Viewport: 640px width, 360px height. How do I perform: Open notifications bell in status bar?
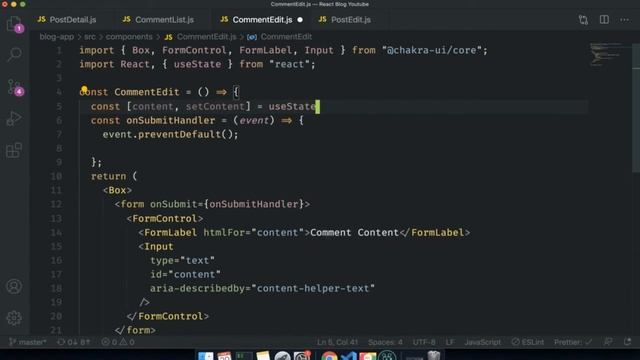pyautogui.click(x=627, y=342)
